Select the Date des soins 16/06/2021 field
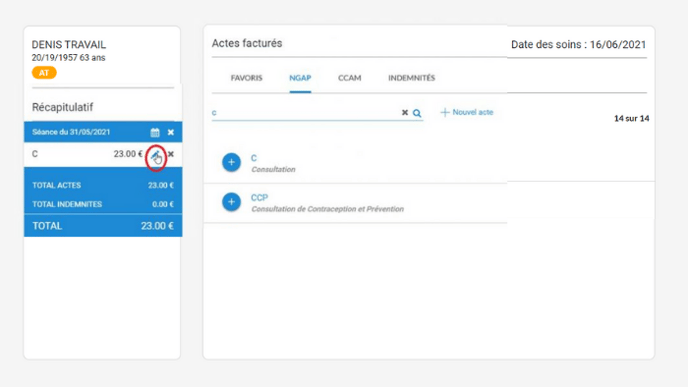 tap(578, 45)
